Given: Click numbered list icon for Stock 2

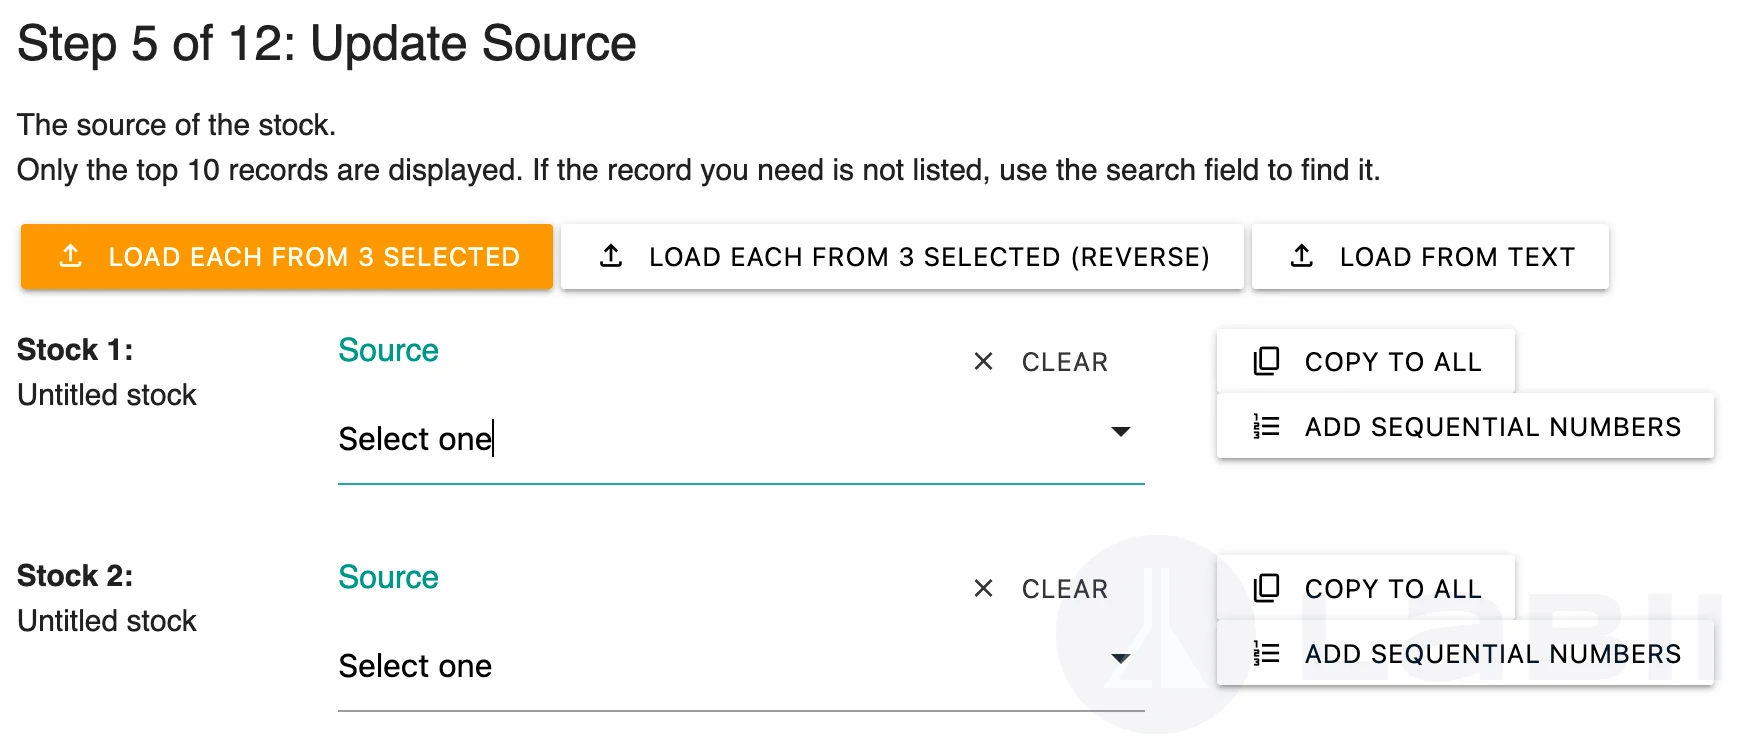Looking at the screenshot, I should tap(1266, 654).
